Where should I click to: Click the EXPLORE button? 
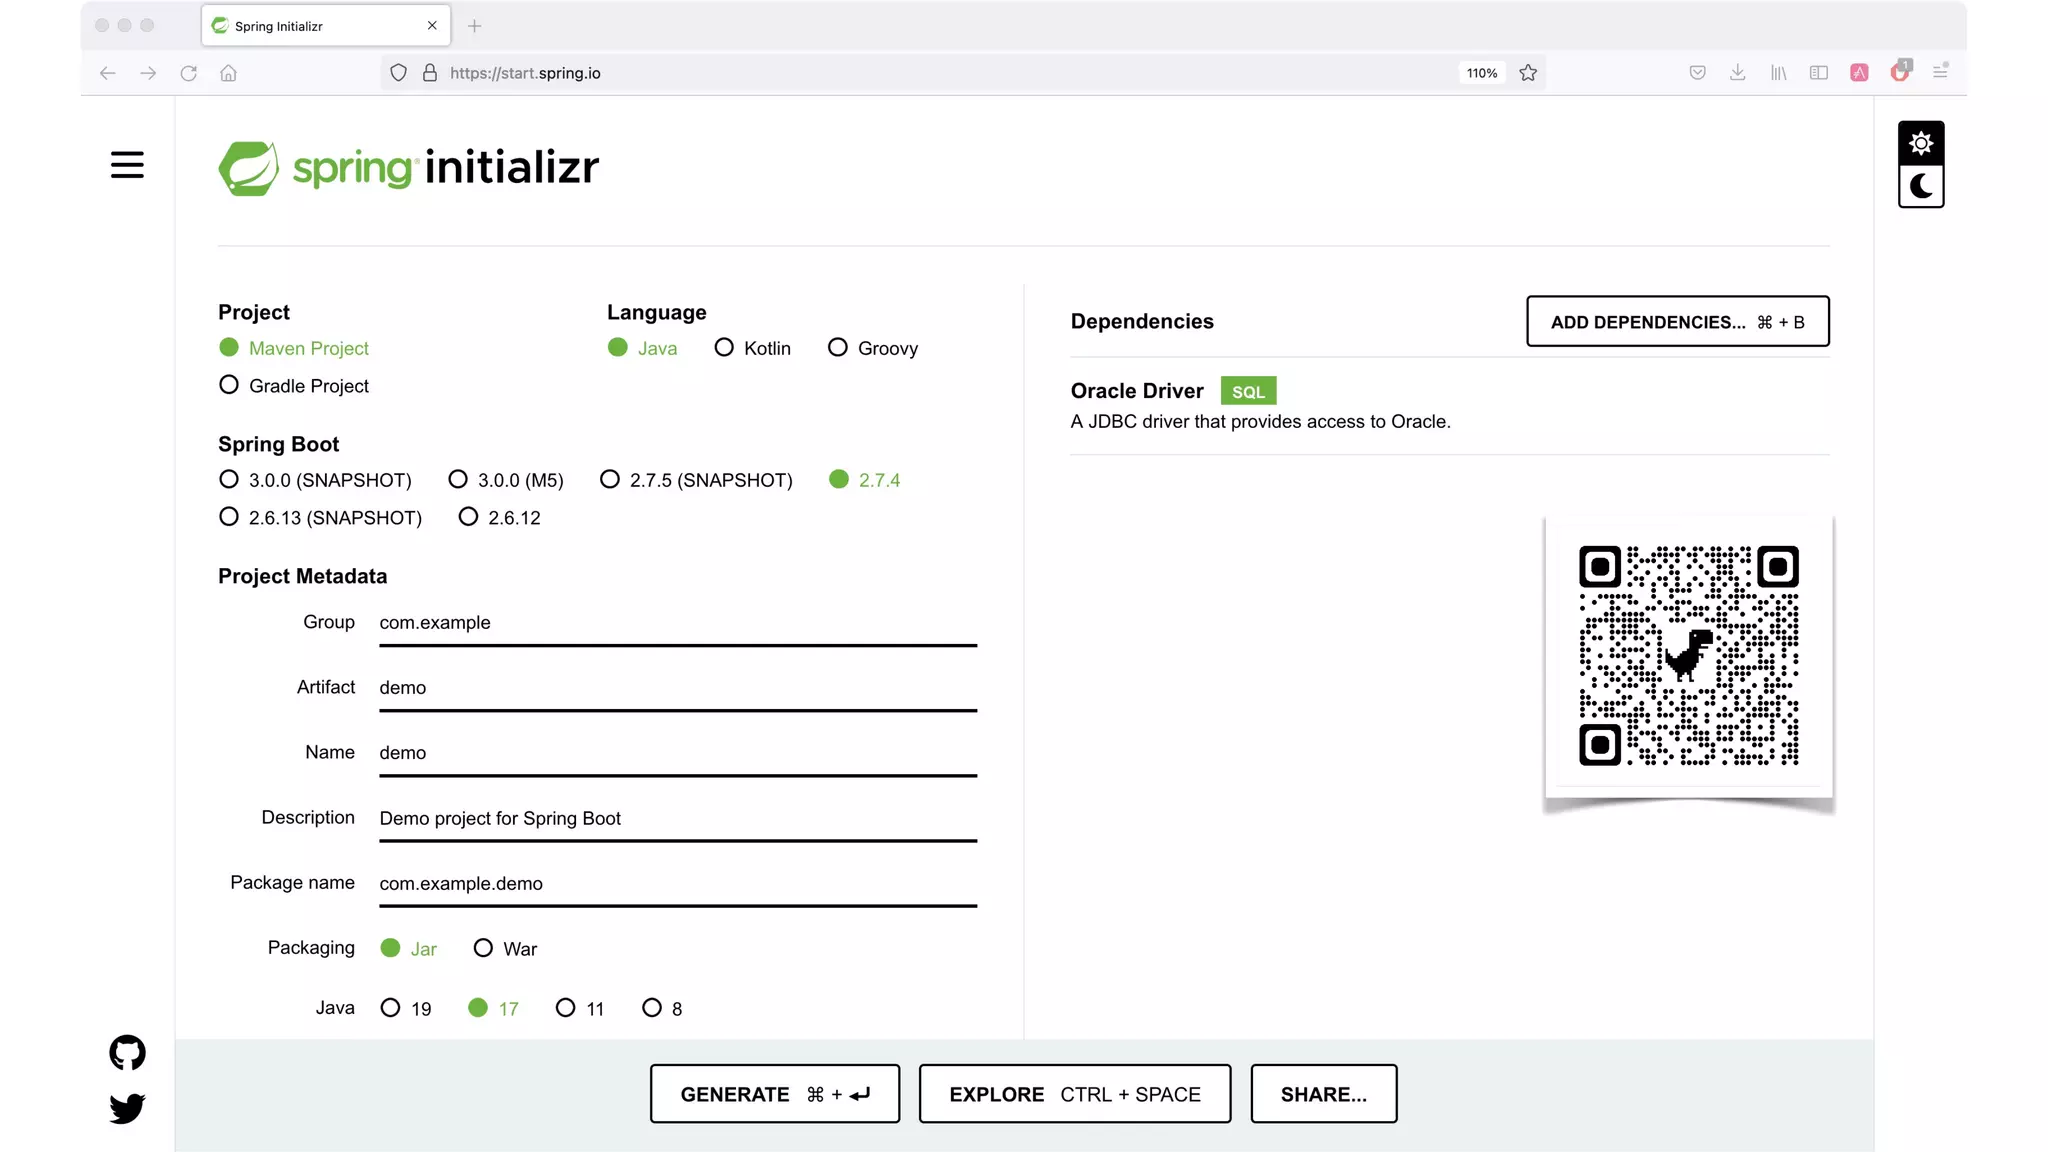tap(1074, 1094)
